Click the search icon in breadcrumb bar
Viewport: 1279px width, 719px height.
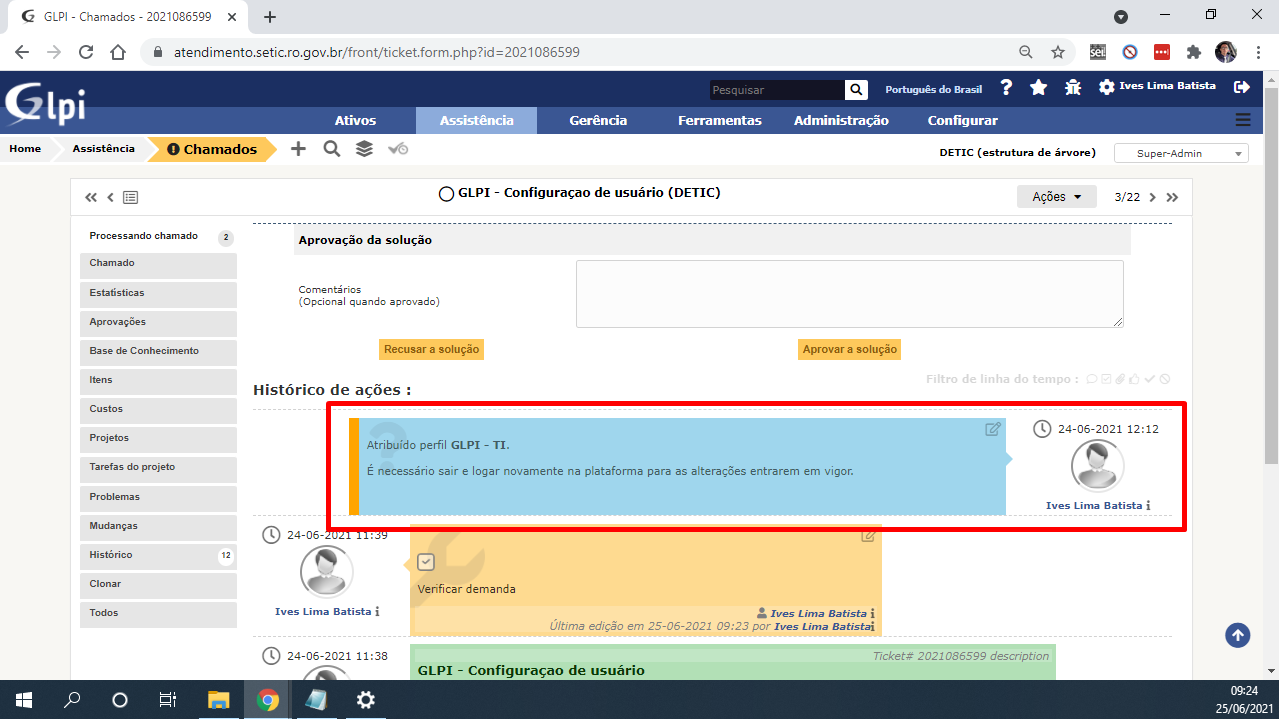click(332, 149)
